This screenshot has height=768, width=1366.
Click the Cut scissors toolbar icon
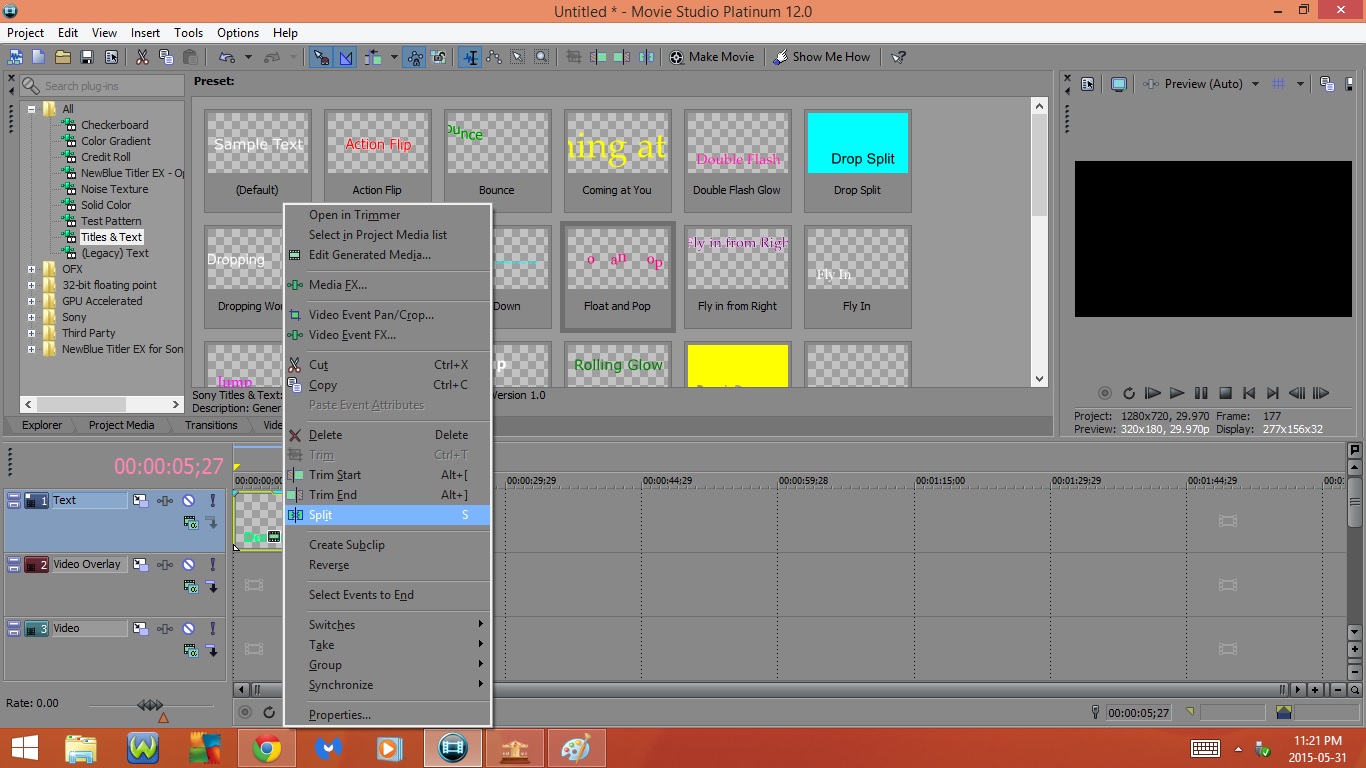click(142, 57)
